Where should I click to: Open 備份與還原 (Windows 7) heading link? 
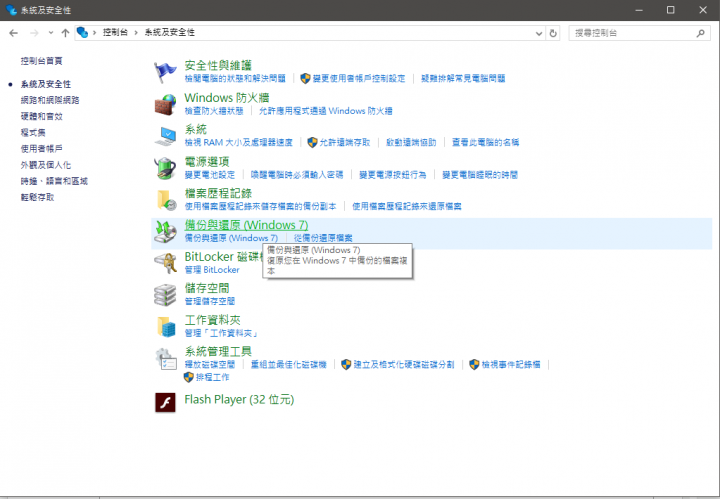(x=246, y=225)
